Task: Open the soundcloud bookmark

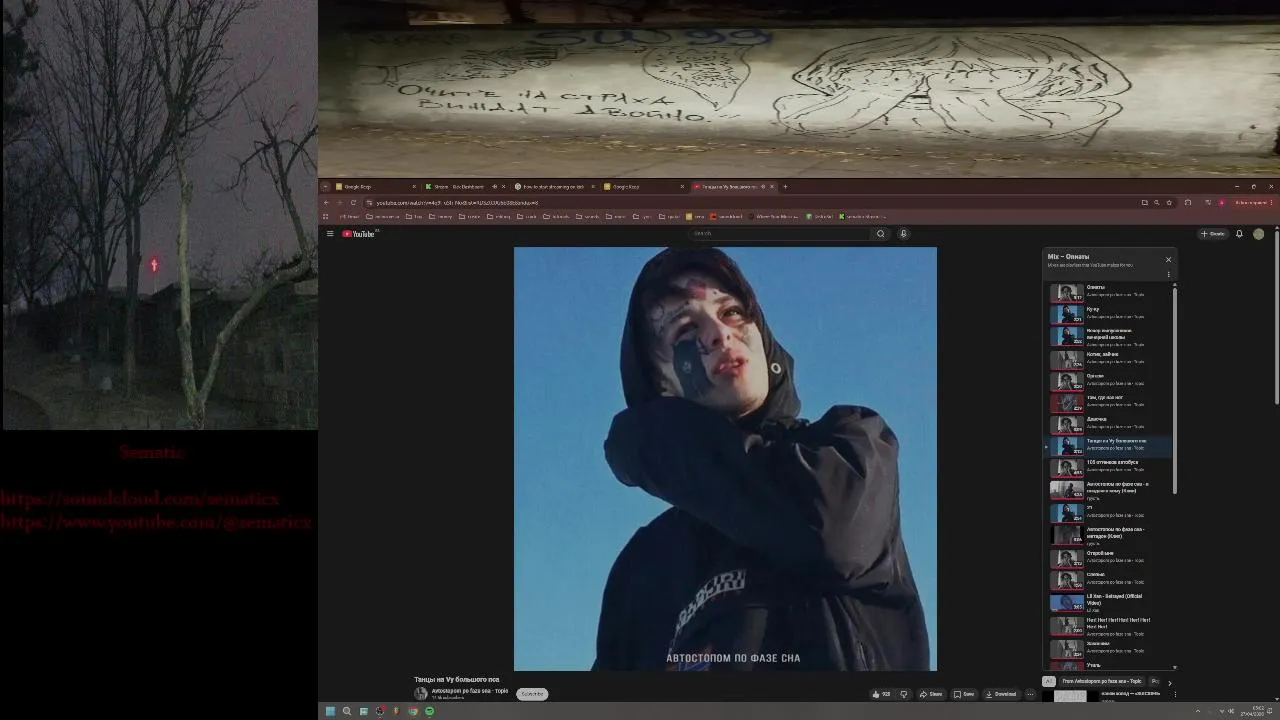Action: 727,216
